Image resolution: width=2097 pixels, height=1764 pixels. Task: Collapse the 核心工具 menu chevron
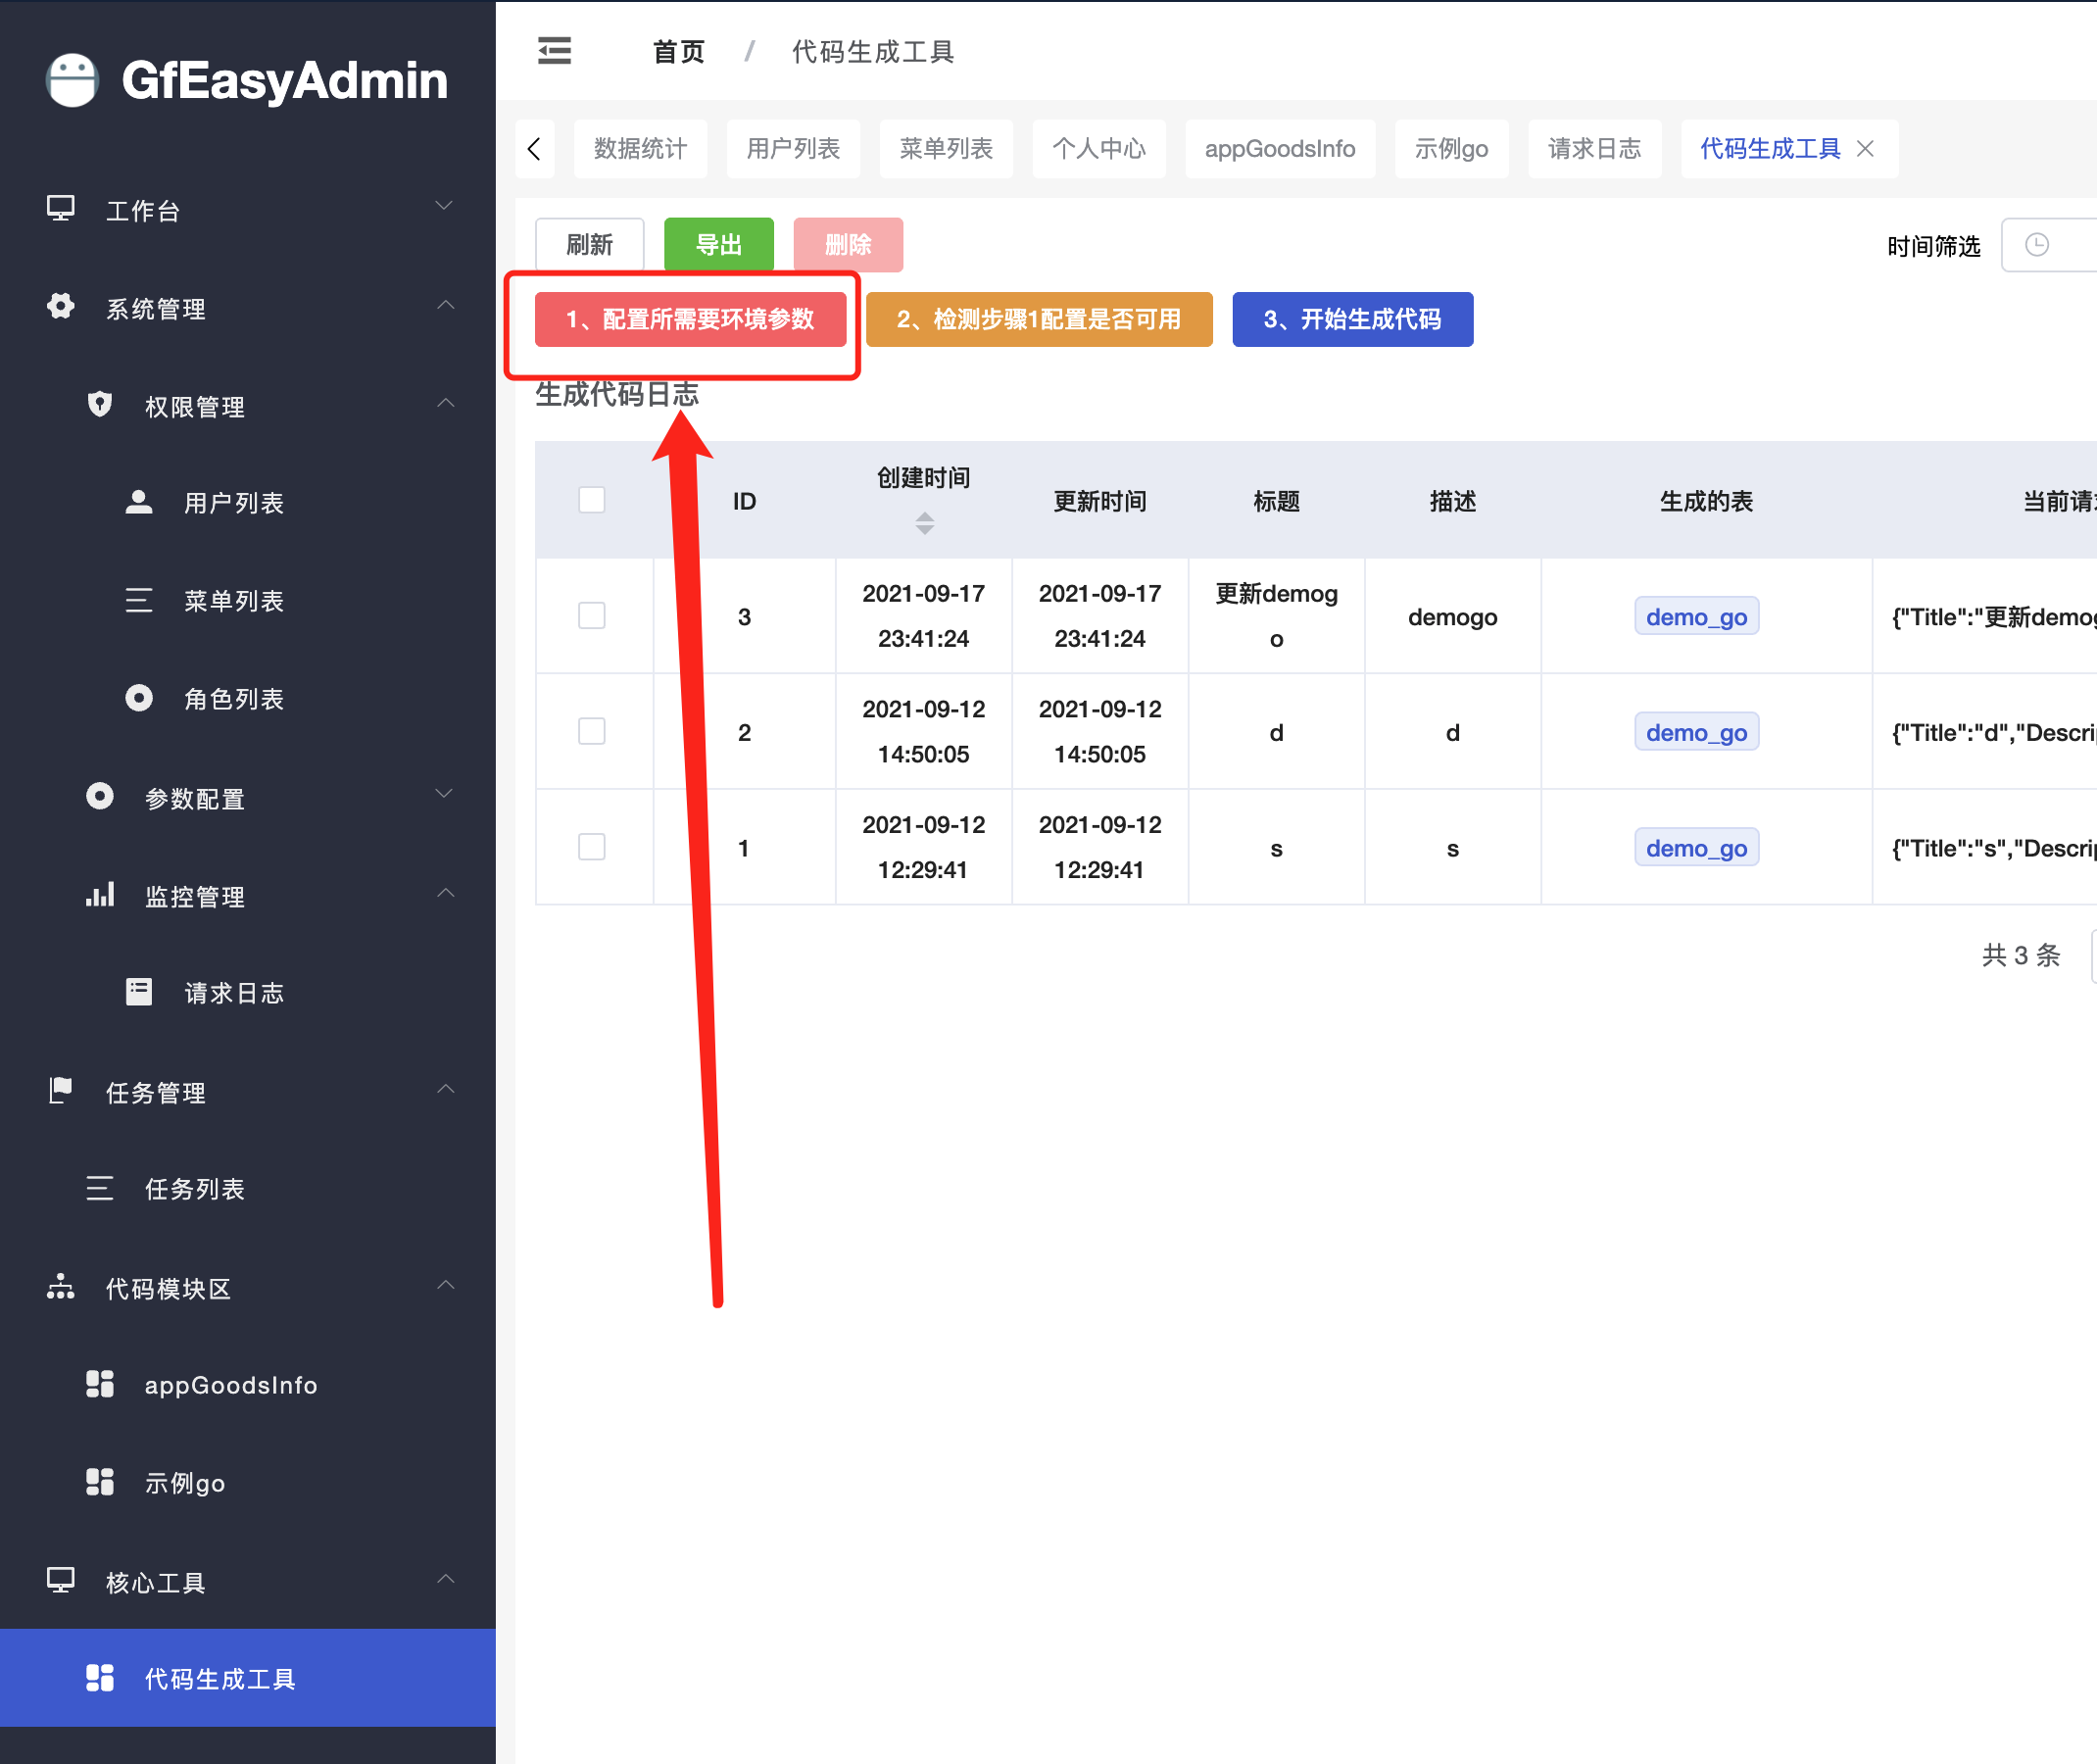click(x=445, y=1579)
